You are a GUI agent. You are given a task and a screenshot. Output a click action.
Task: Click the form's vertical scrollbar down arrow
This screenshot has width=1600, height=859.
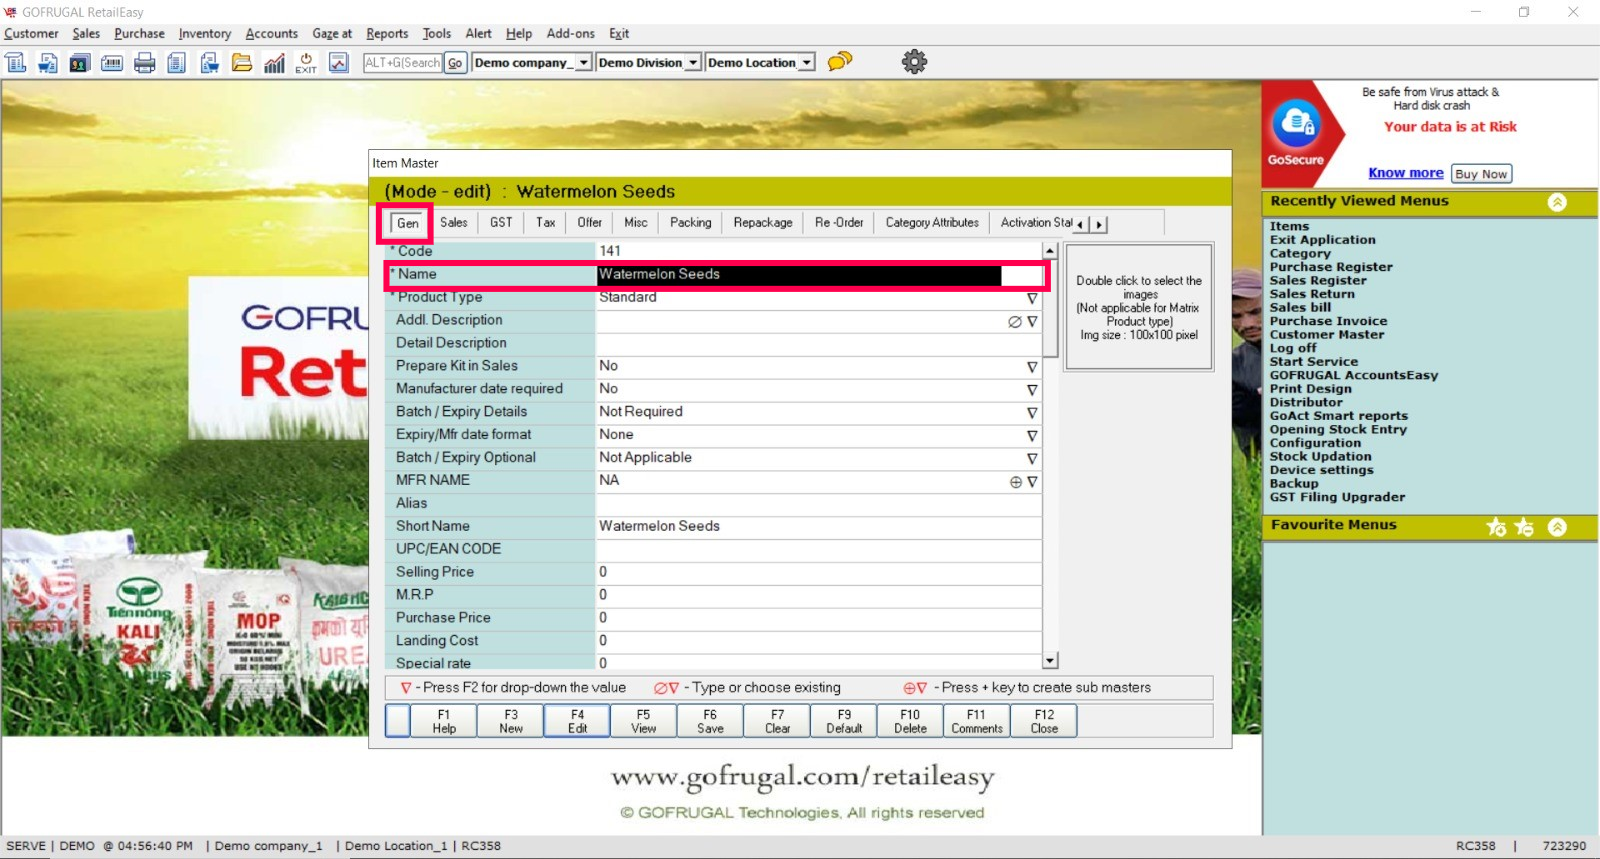(1050, 661)
